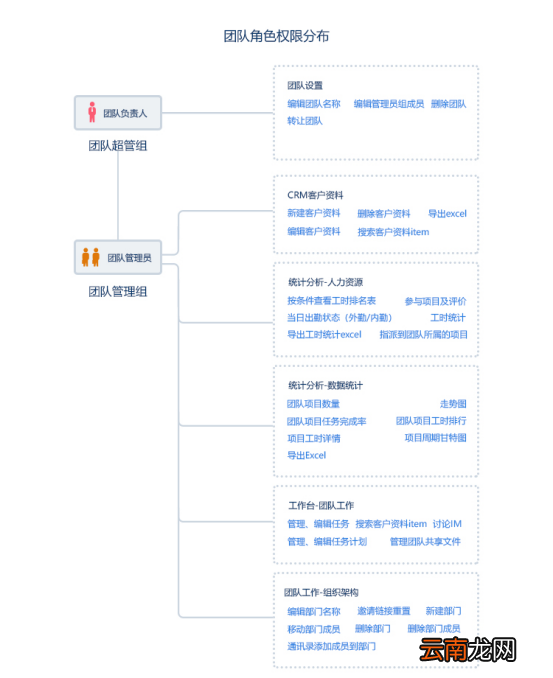Open the 讨论IM link
The width and height of the screenshot is (553, 678).
pos(447,524)
